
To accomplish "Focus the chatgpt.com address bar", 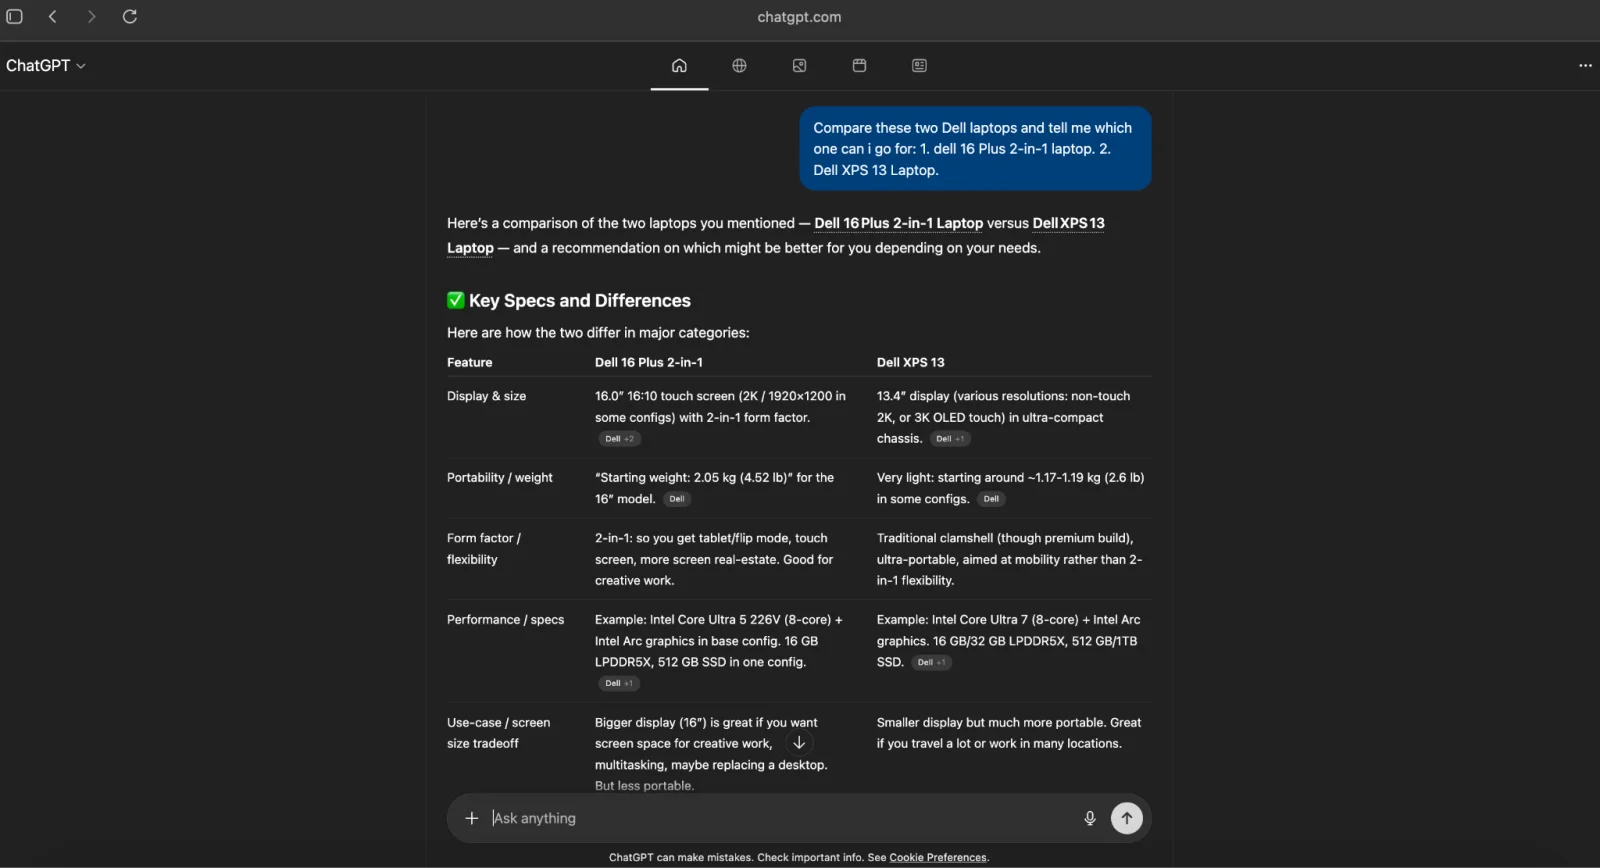I will coord(799,17).
